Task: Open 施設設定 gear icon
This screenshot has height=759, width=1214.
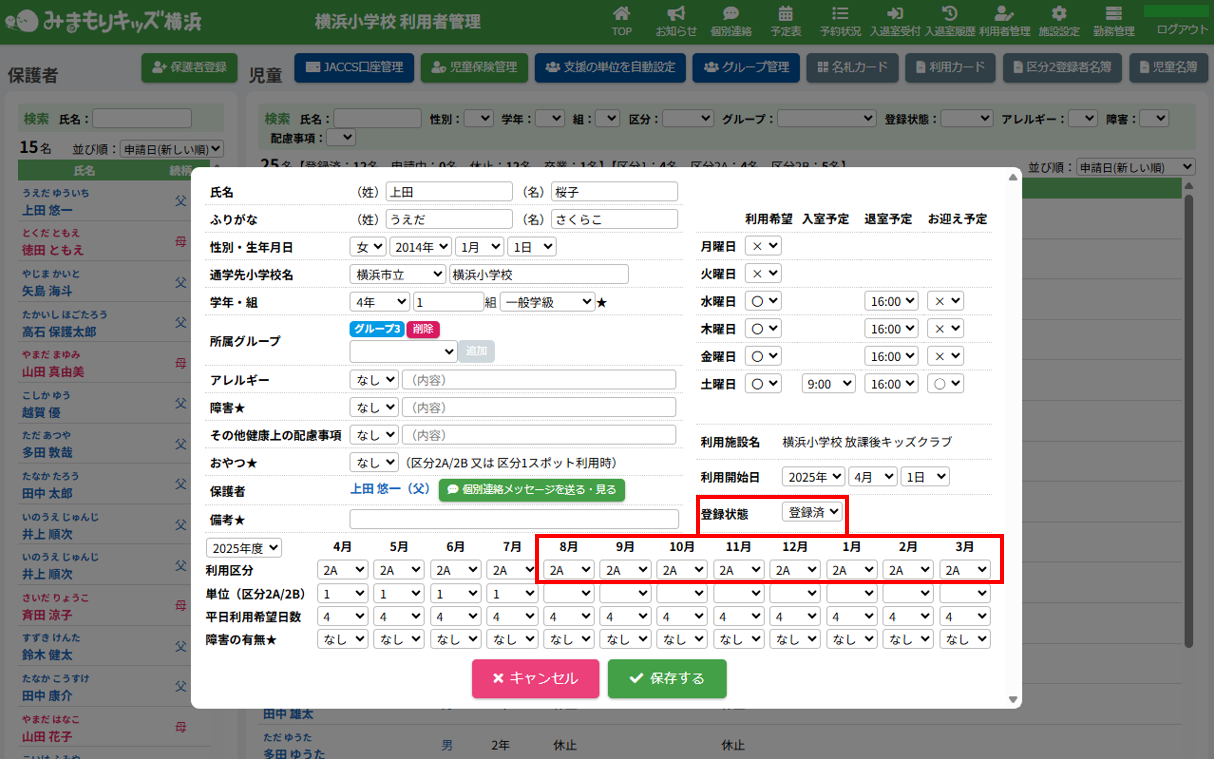Action: [1059, 14]
